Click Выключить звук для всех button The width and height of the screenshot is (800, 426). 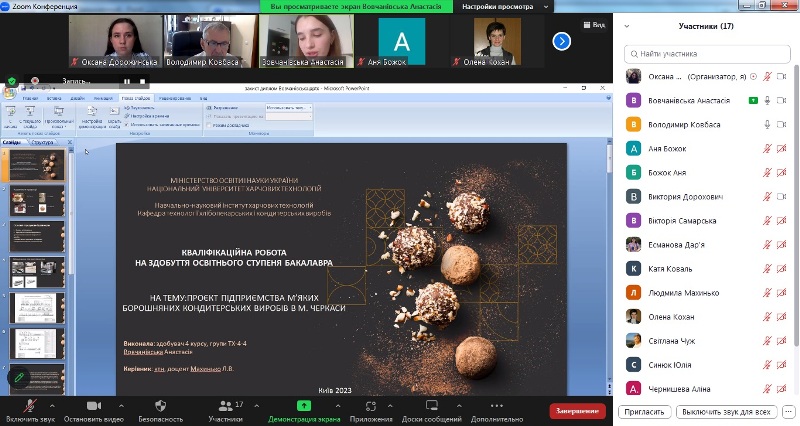point(726,412)
